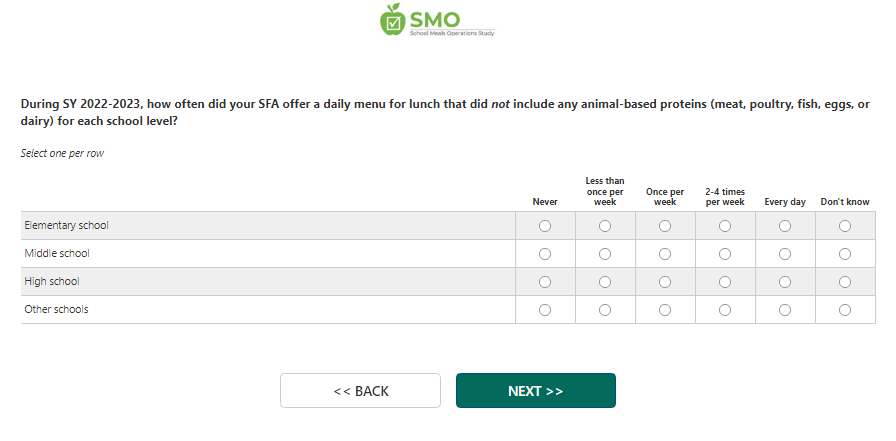Go to the next survey page
The width and height of the screenshot is (896, 441).
pyautogui.click(x=535, y=391)
